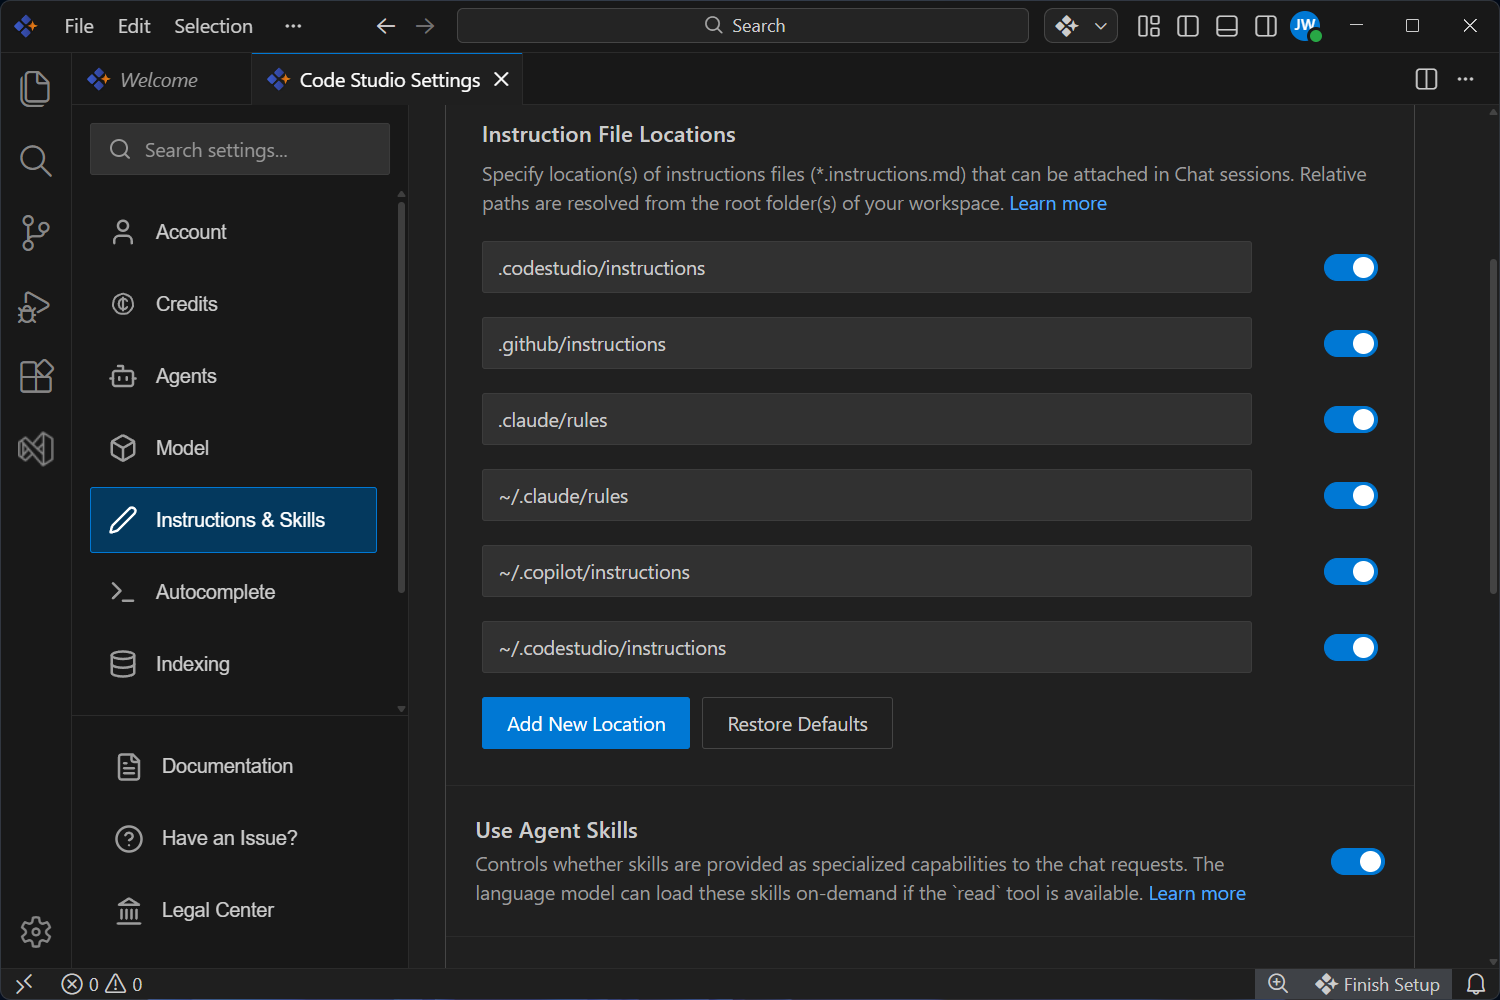Toggle secondary side bar visibility icon
The height and width of the screenshot is (1000, 1500).
click(1266, 26)
